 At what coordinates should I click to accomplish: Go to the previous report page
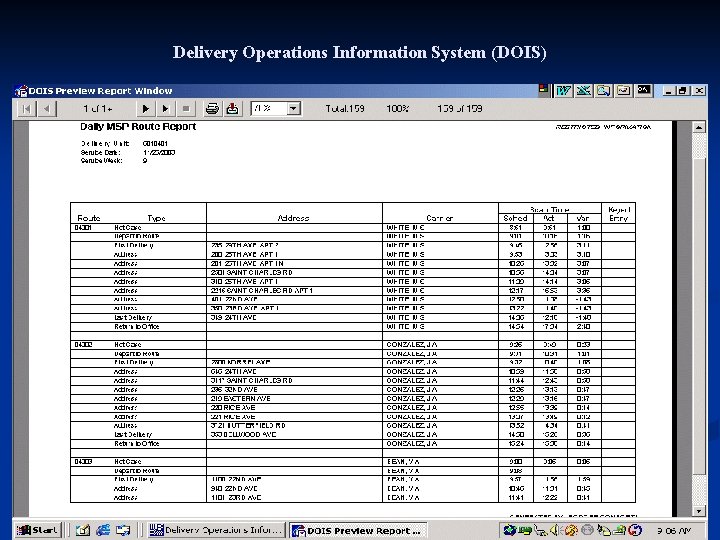point(47,109)
